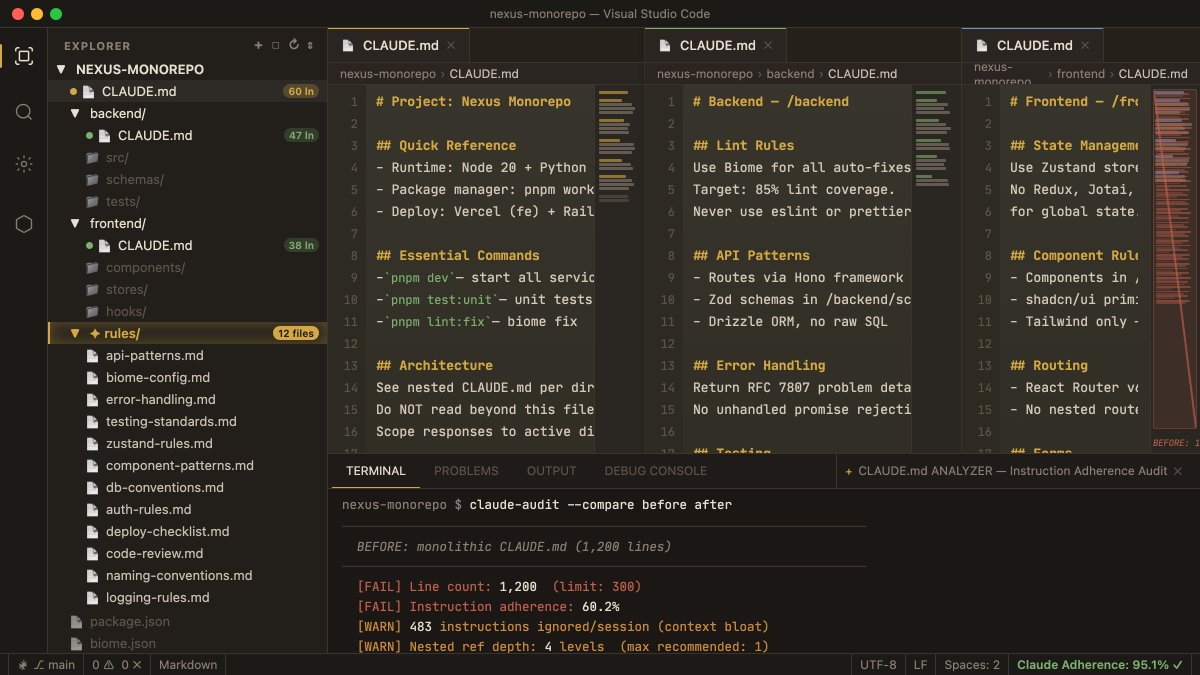The image size is (1200, 675).
Task: Open error-handling.md file
Action: point(187,400)
